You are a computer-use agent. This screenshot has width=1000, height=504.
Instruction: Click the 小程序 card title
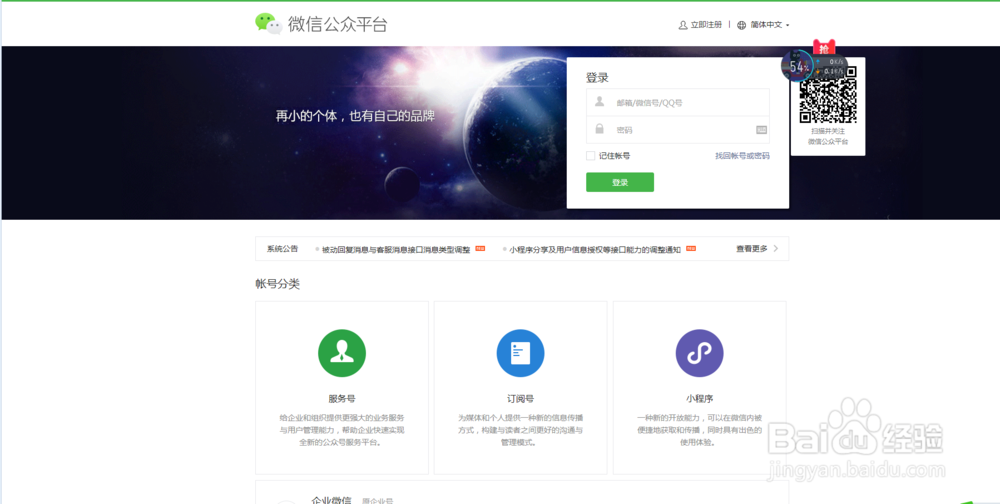[700, 399]
